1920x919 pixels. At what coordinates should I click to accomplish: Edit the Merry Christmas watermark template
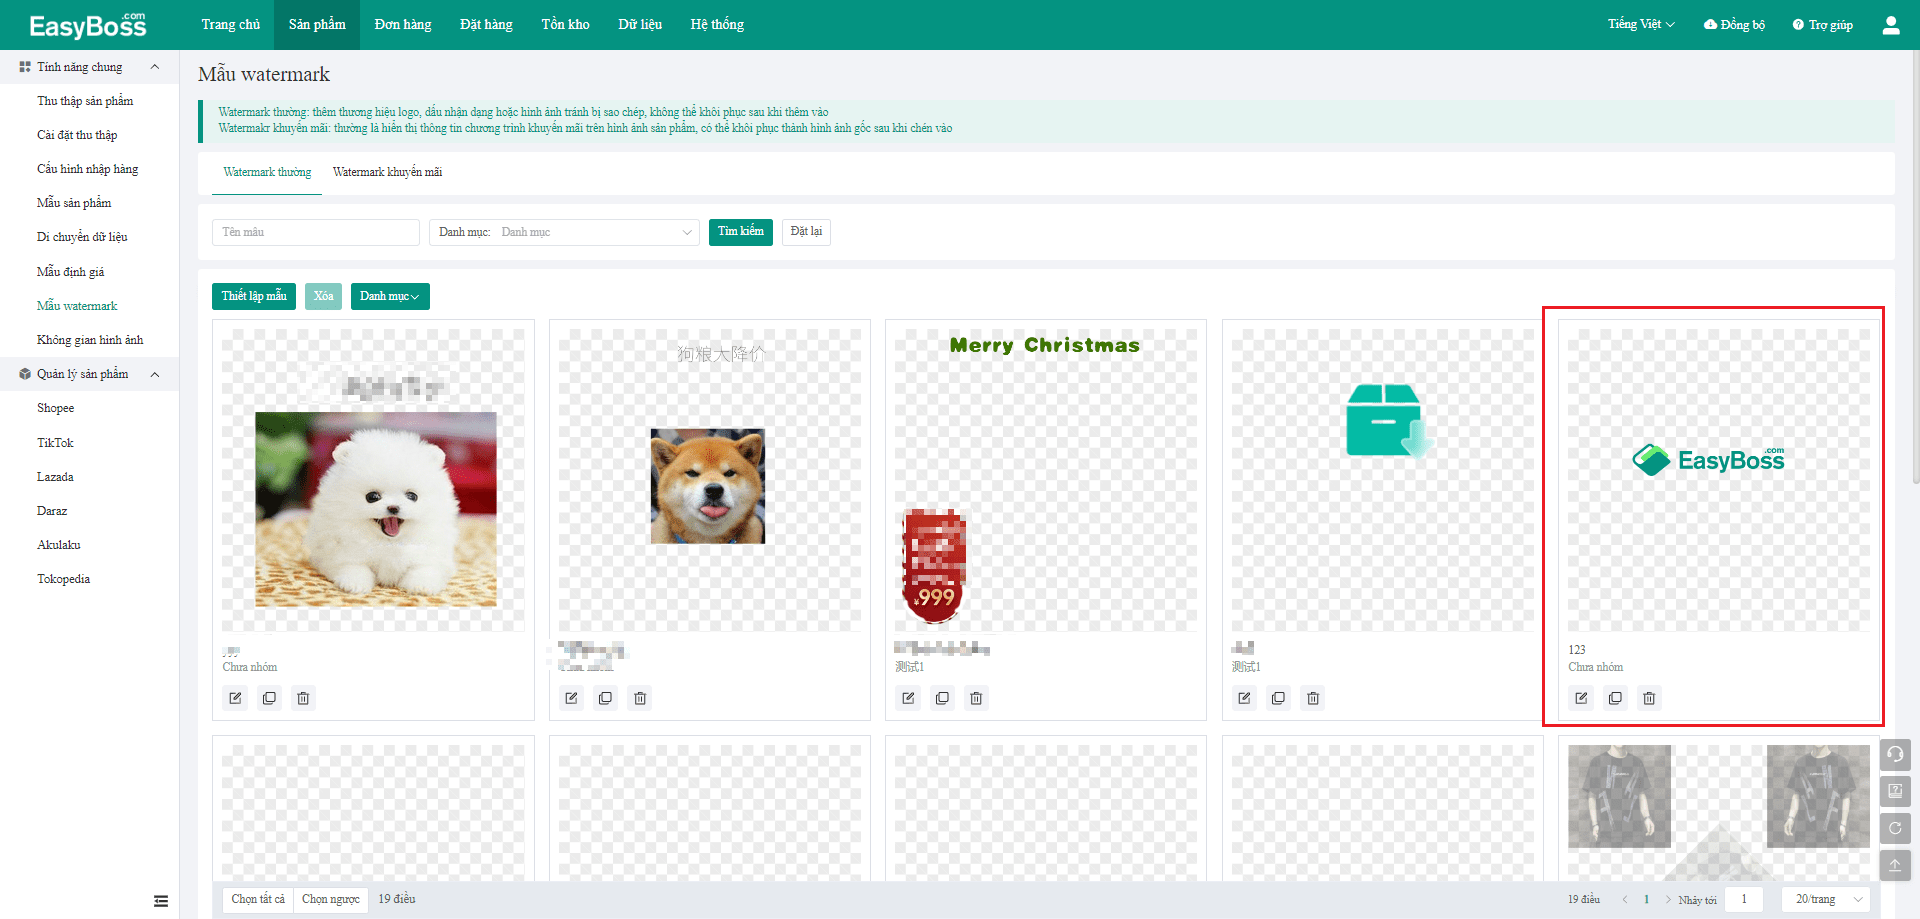point(908,698)
